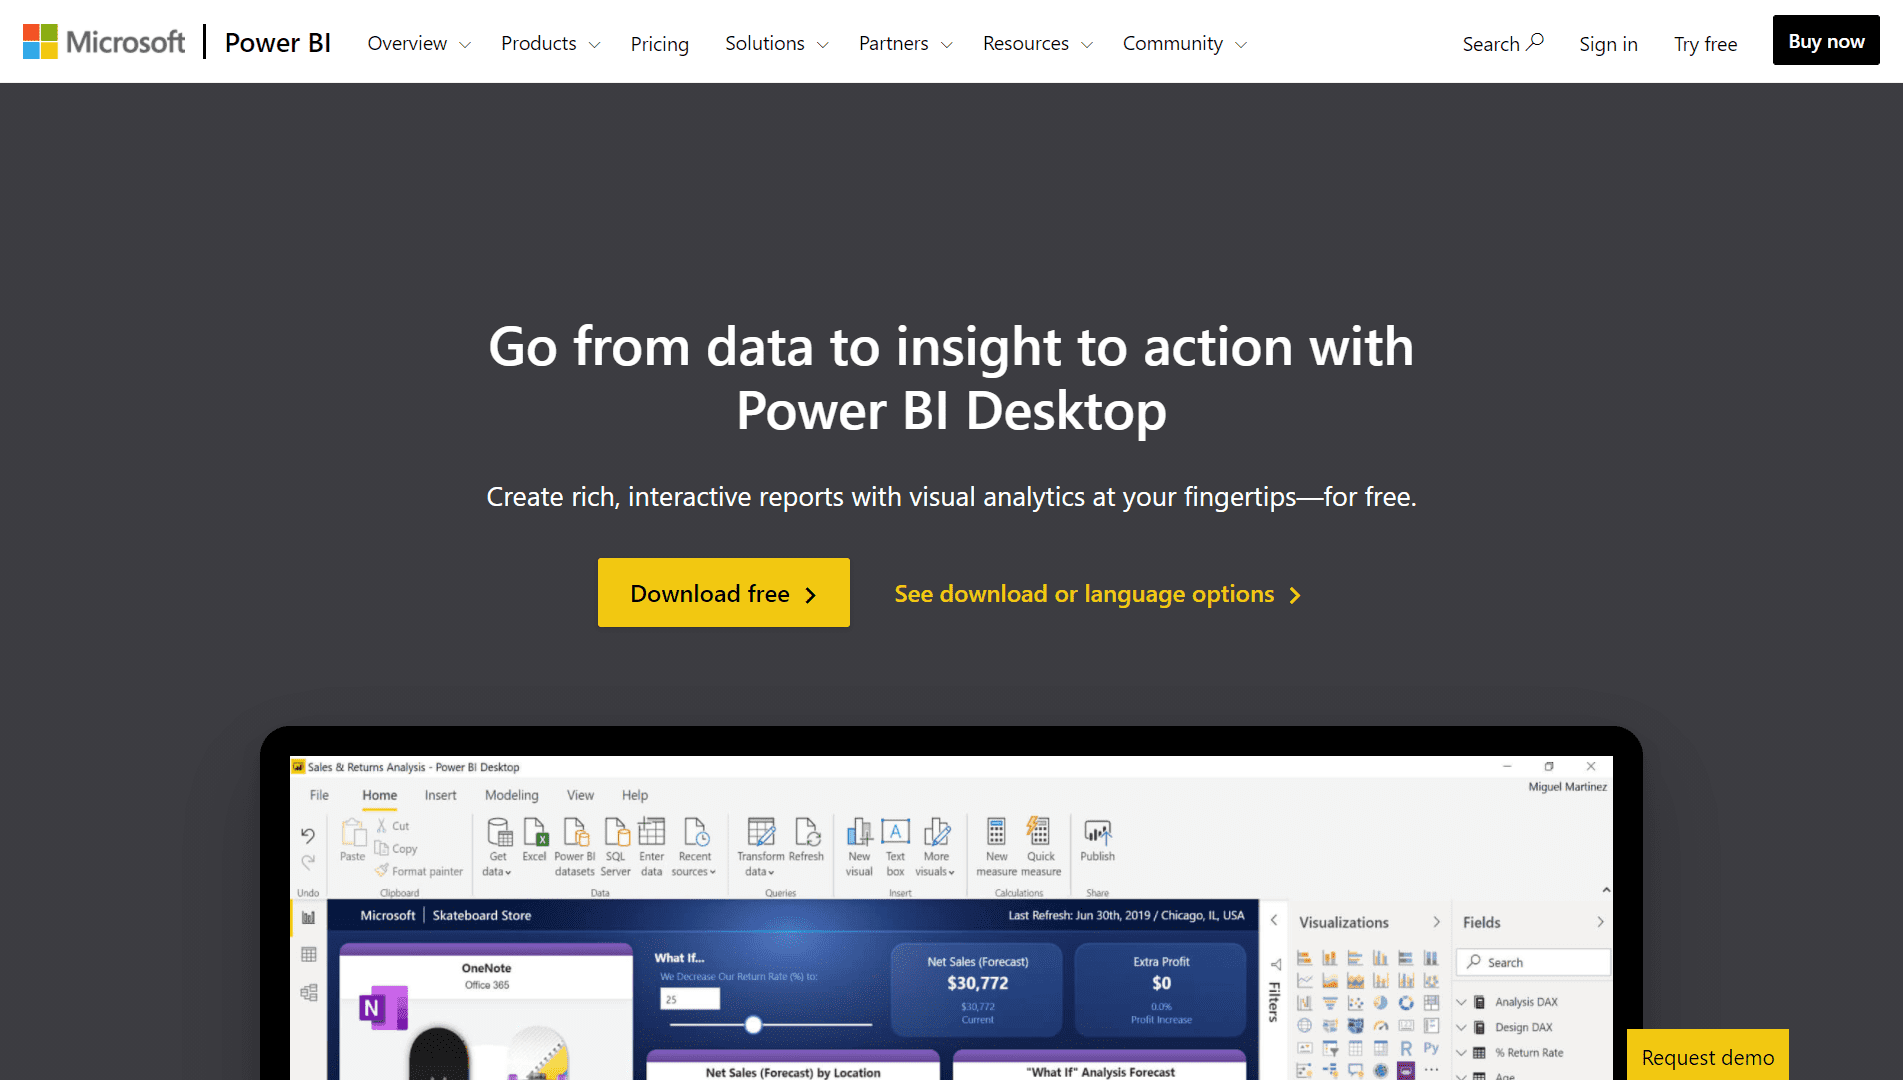
Task: Open the Help ribbon tab
Action: click(x=634, y=795)
